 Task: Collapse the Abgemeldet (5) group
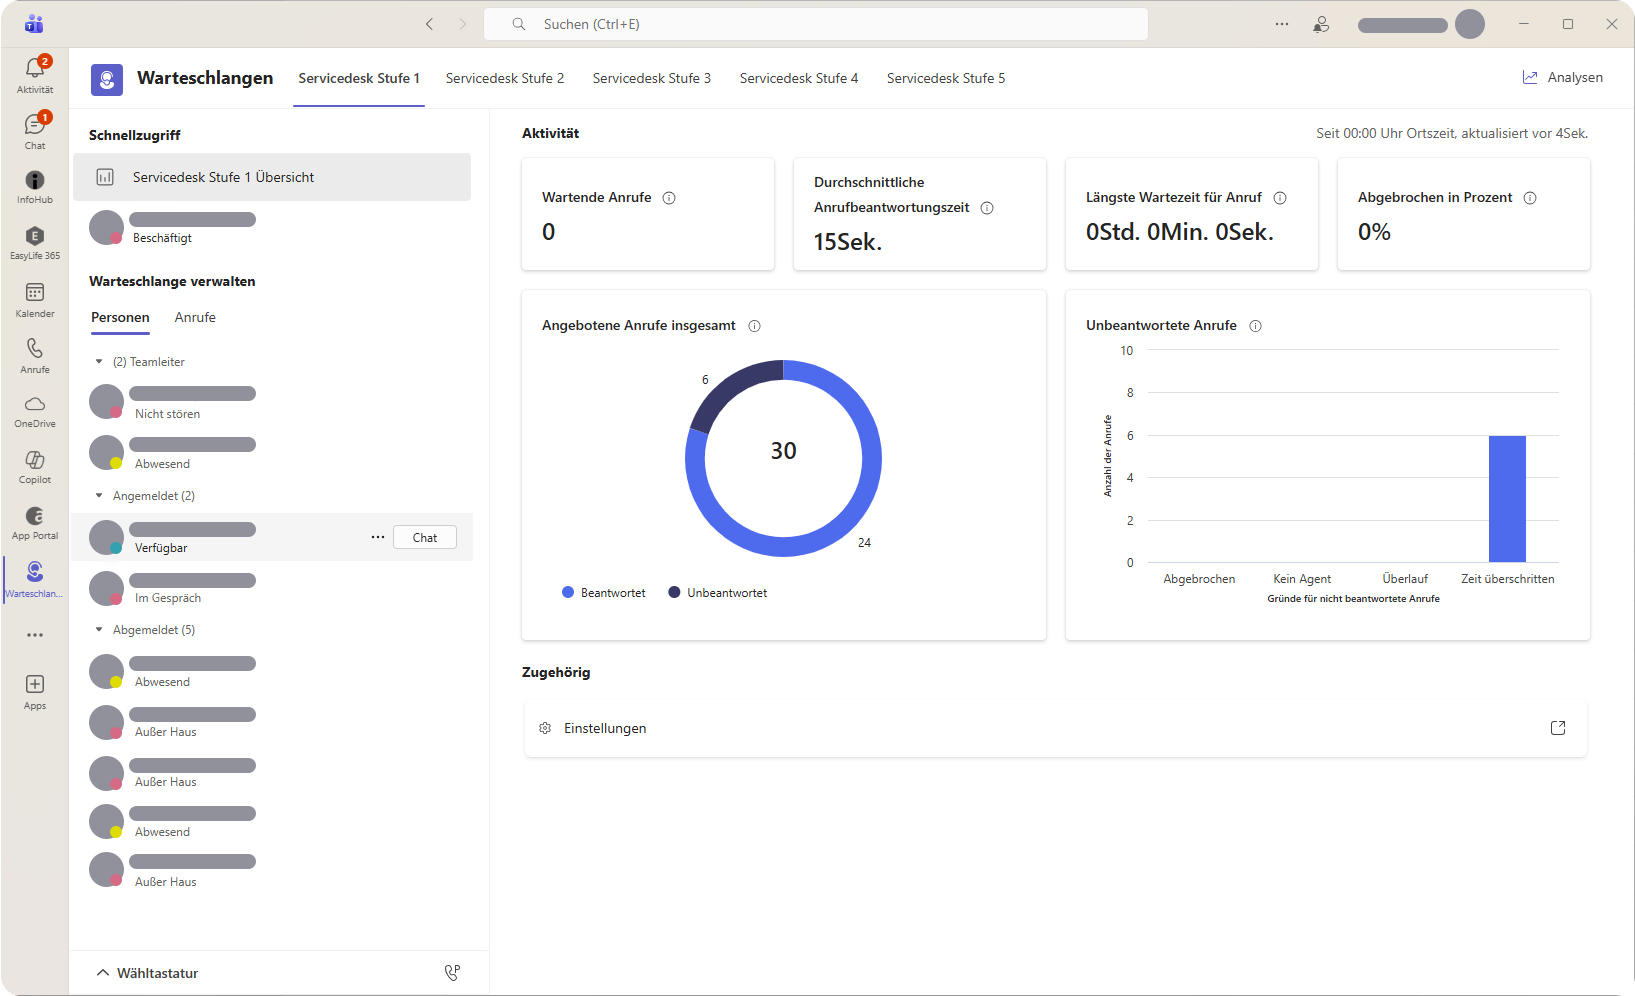(99, 630)
